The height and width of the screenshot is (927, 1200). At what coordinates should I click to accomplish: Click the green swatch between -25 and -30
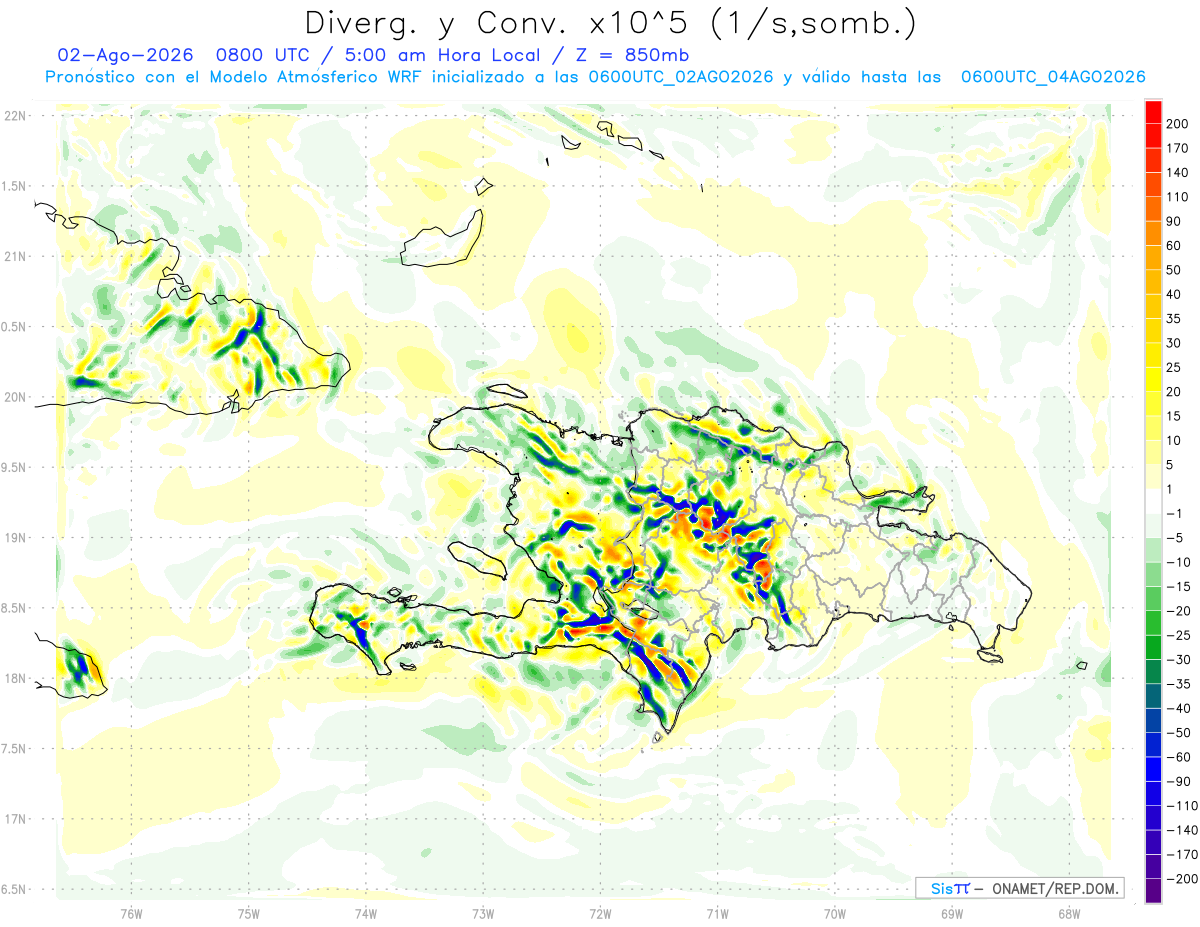(x=1153, y=647)
